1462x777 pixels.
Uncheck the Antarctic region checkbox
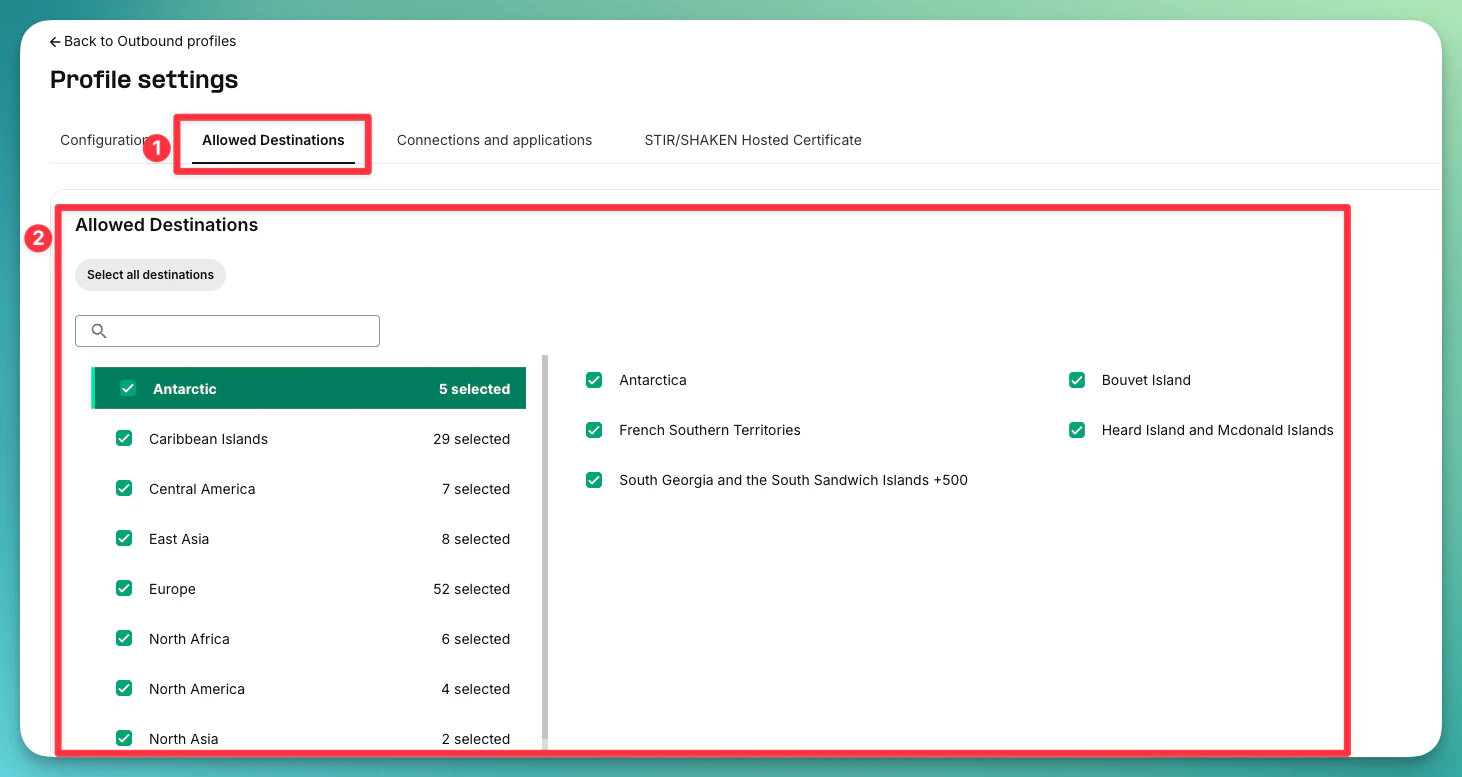127,388
